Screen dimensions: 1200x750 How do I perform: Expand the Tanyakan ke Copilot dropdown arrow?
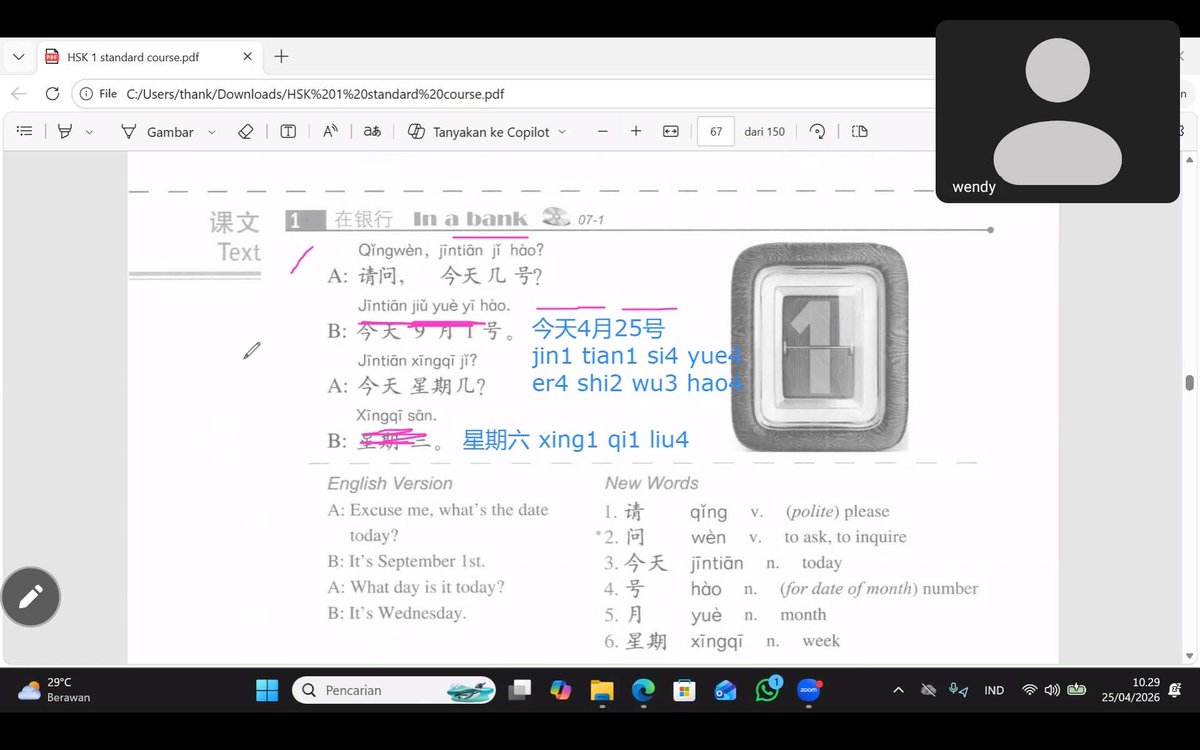pyautogui.click(x=561, y=132)
